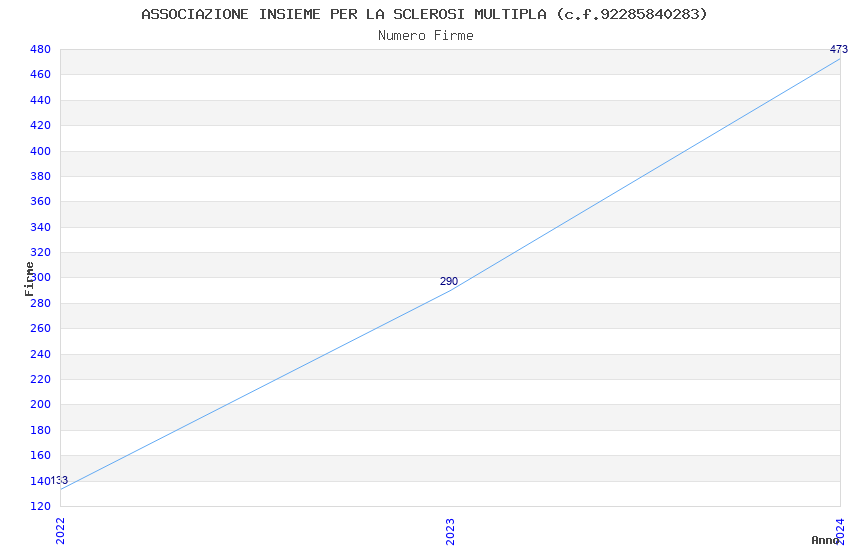Click the y-axis value 360
Image resolution: width=850 pixels, height=550 pixels.
40,201
